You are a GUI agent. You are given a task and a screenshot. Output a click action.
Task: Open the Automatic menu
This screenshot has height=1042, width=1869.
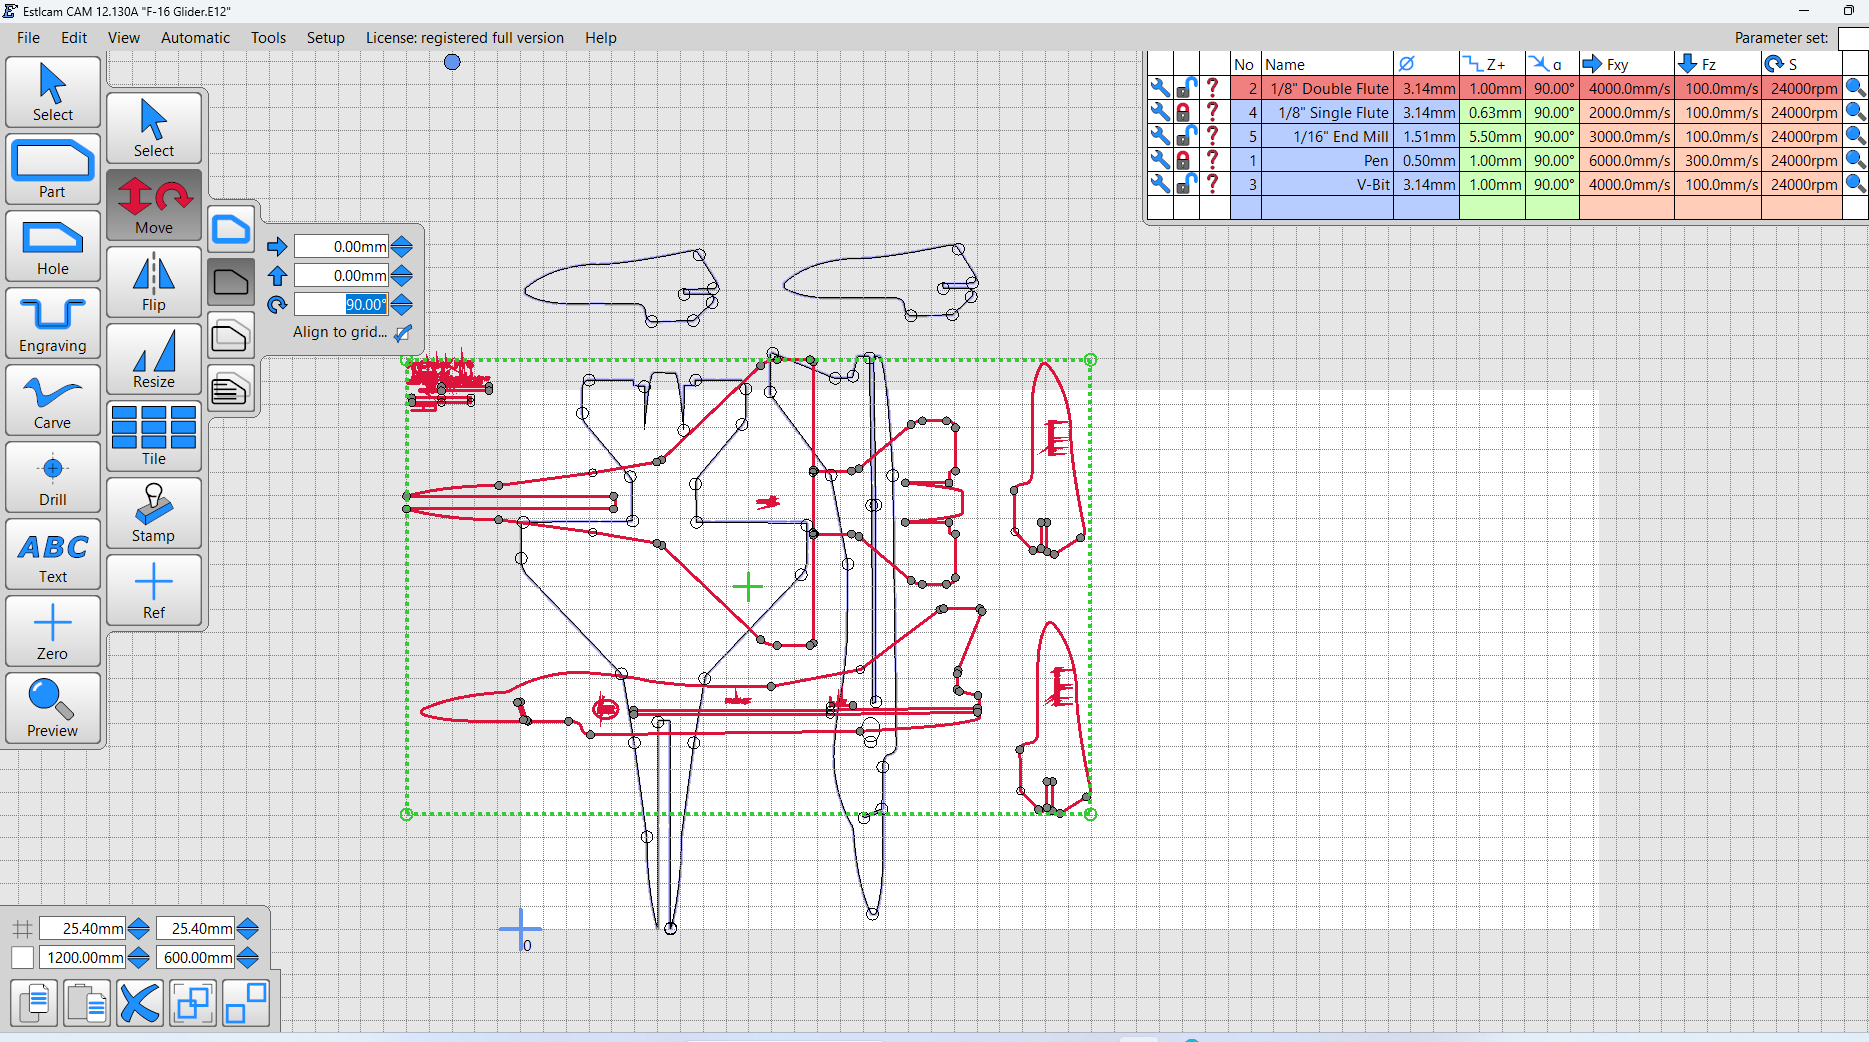tap(195, 38)
